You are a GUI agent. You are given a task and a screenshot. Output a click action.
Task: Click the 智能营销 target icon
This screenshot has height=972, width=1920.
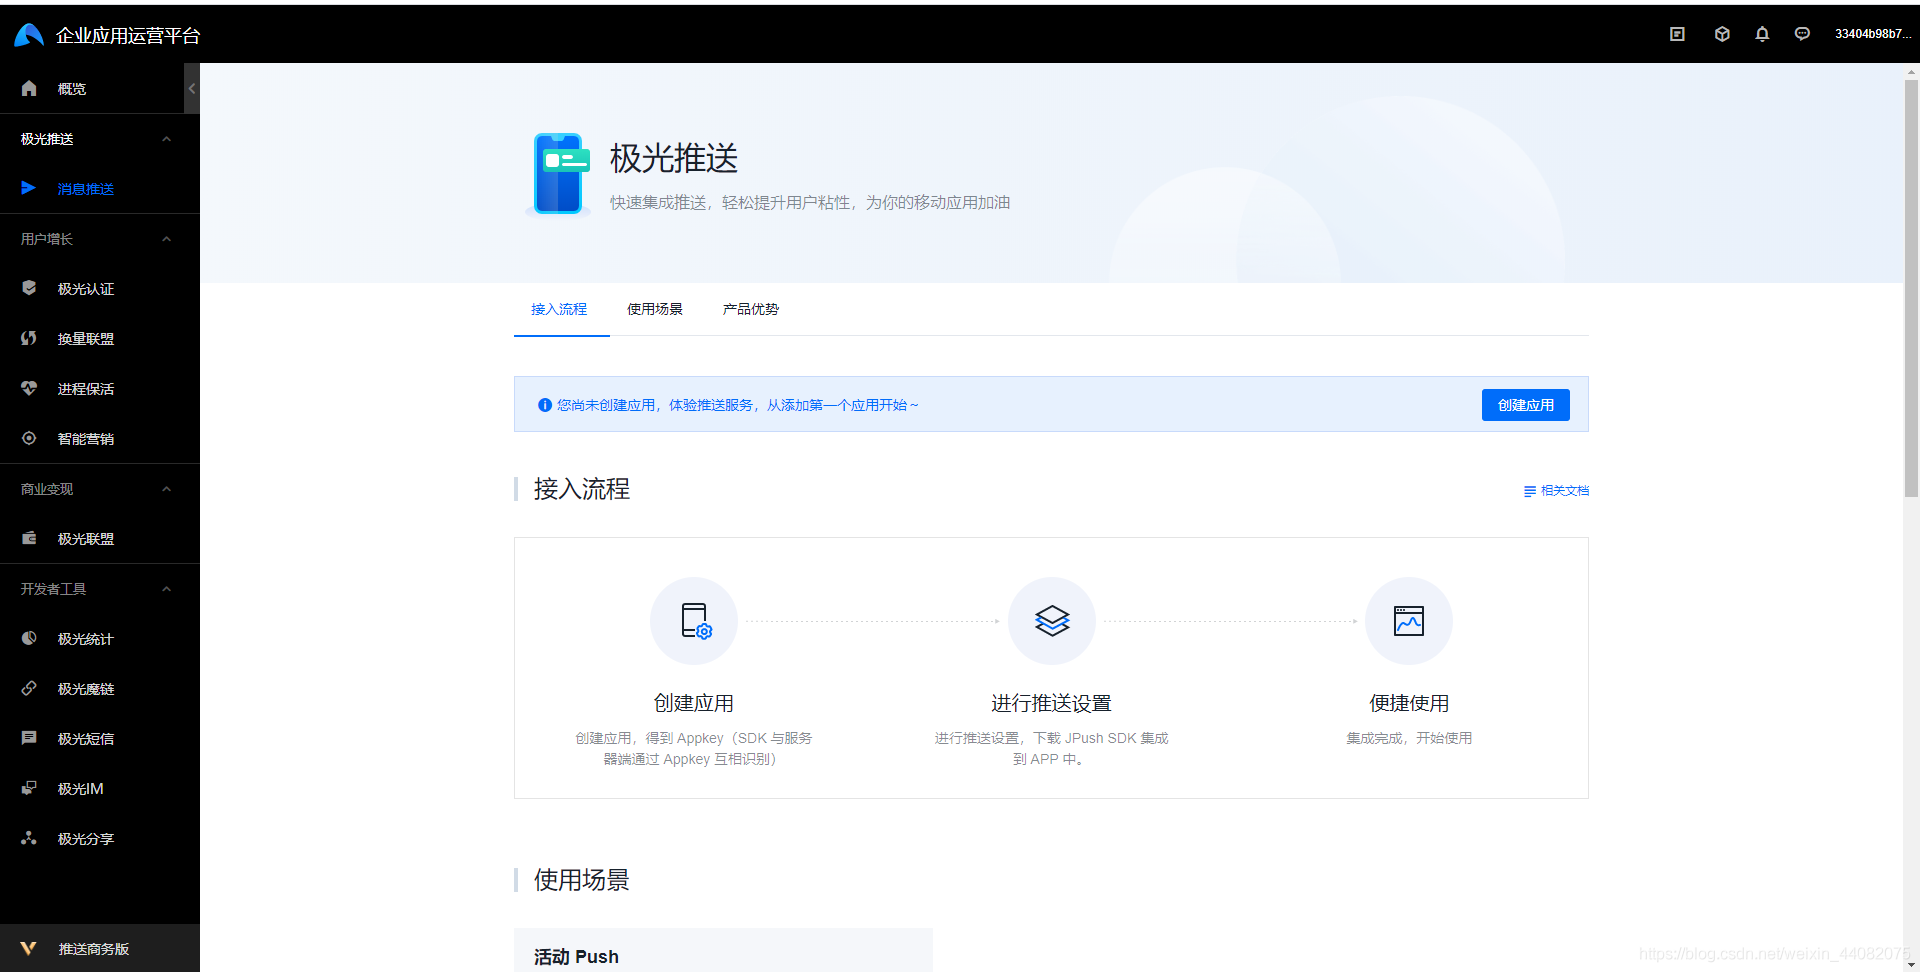[29, 438]
